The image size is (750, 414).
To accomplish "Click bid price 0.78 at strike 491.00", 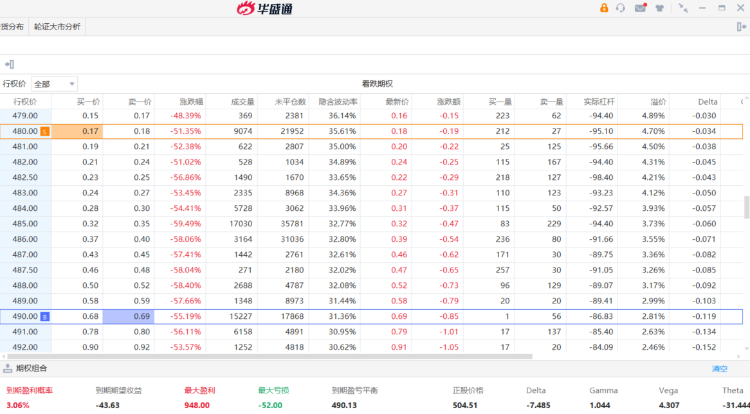I will [x=90, y=332].
